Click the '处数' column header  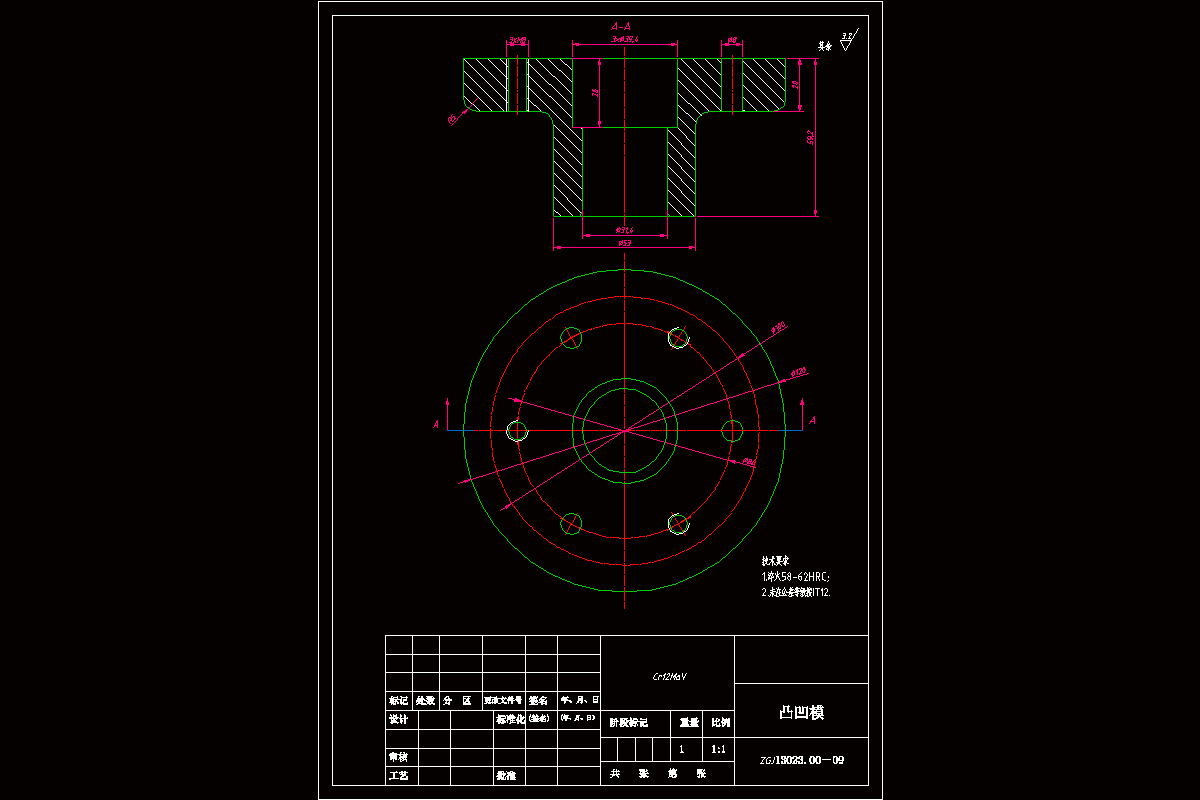[x=426, y=701]
